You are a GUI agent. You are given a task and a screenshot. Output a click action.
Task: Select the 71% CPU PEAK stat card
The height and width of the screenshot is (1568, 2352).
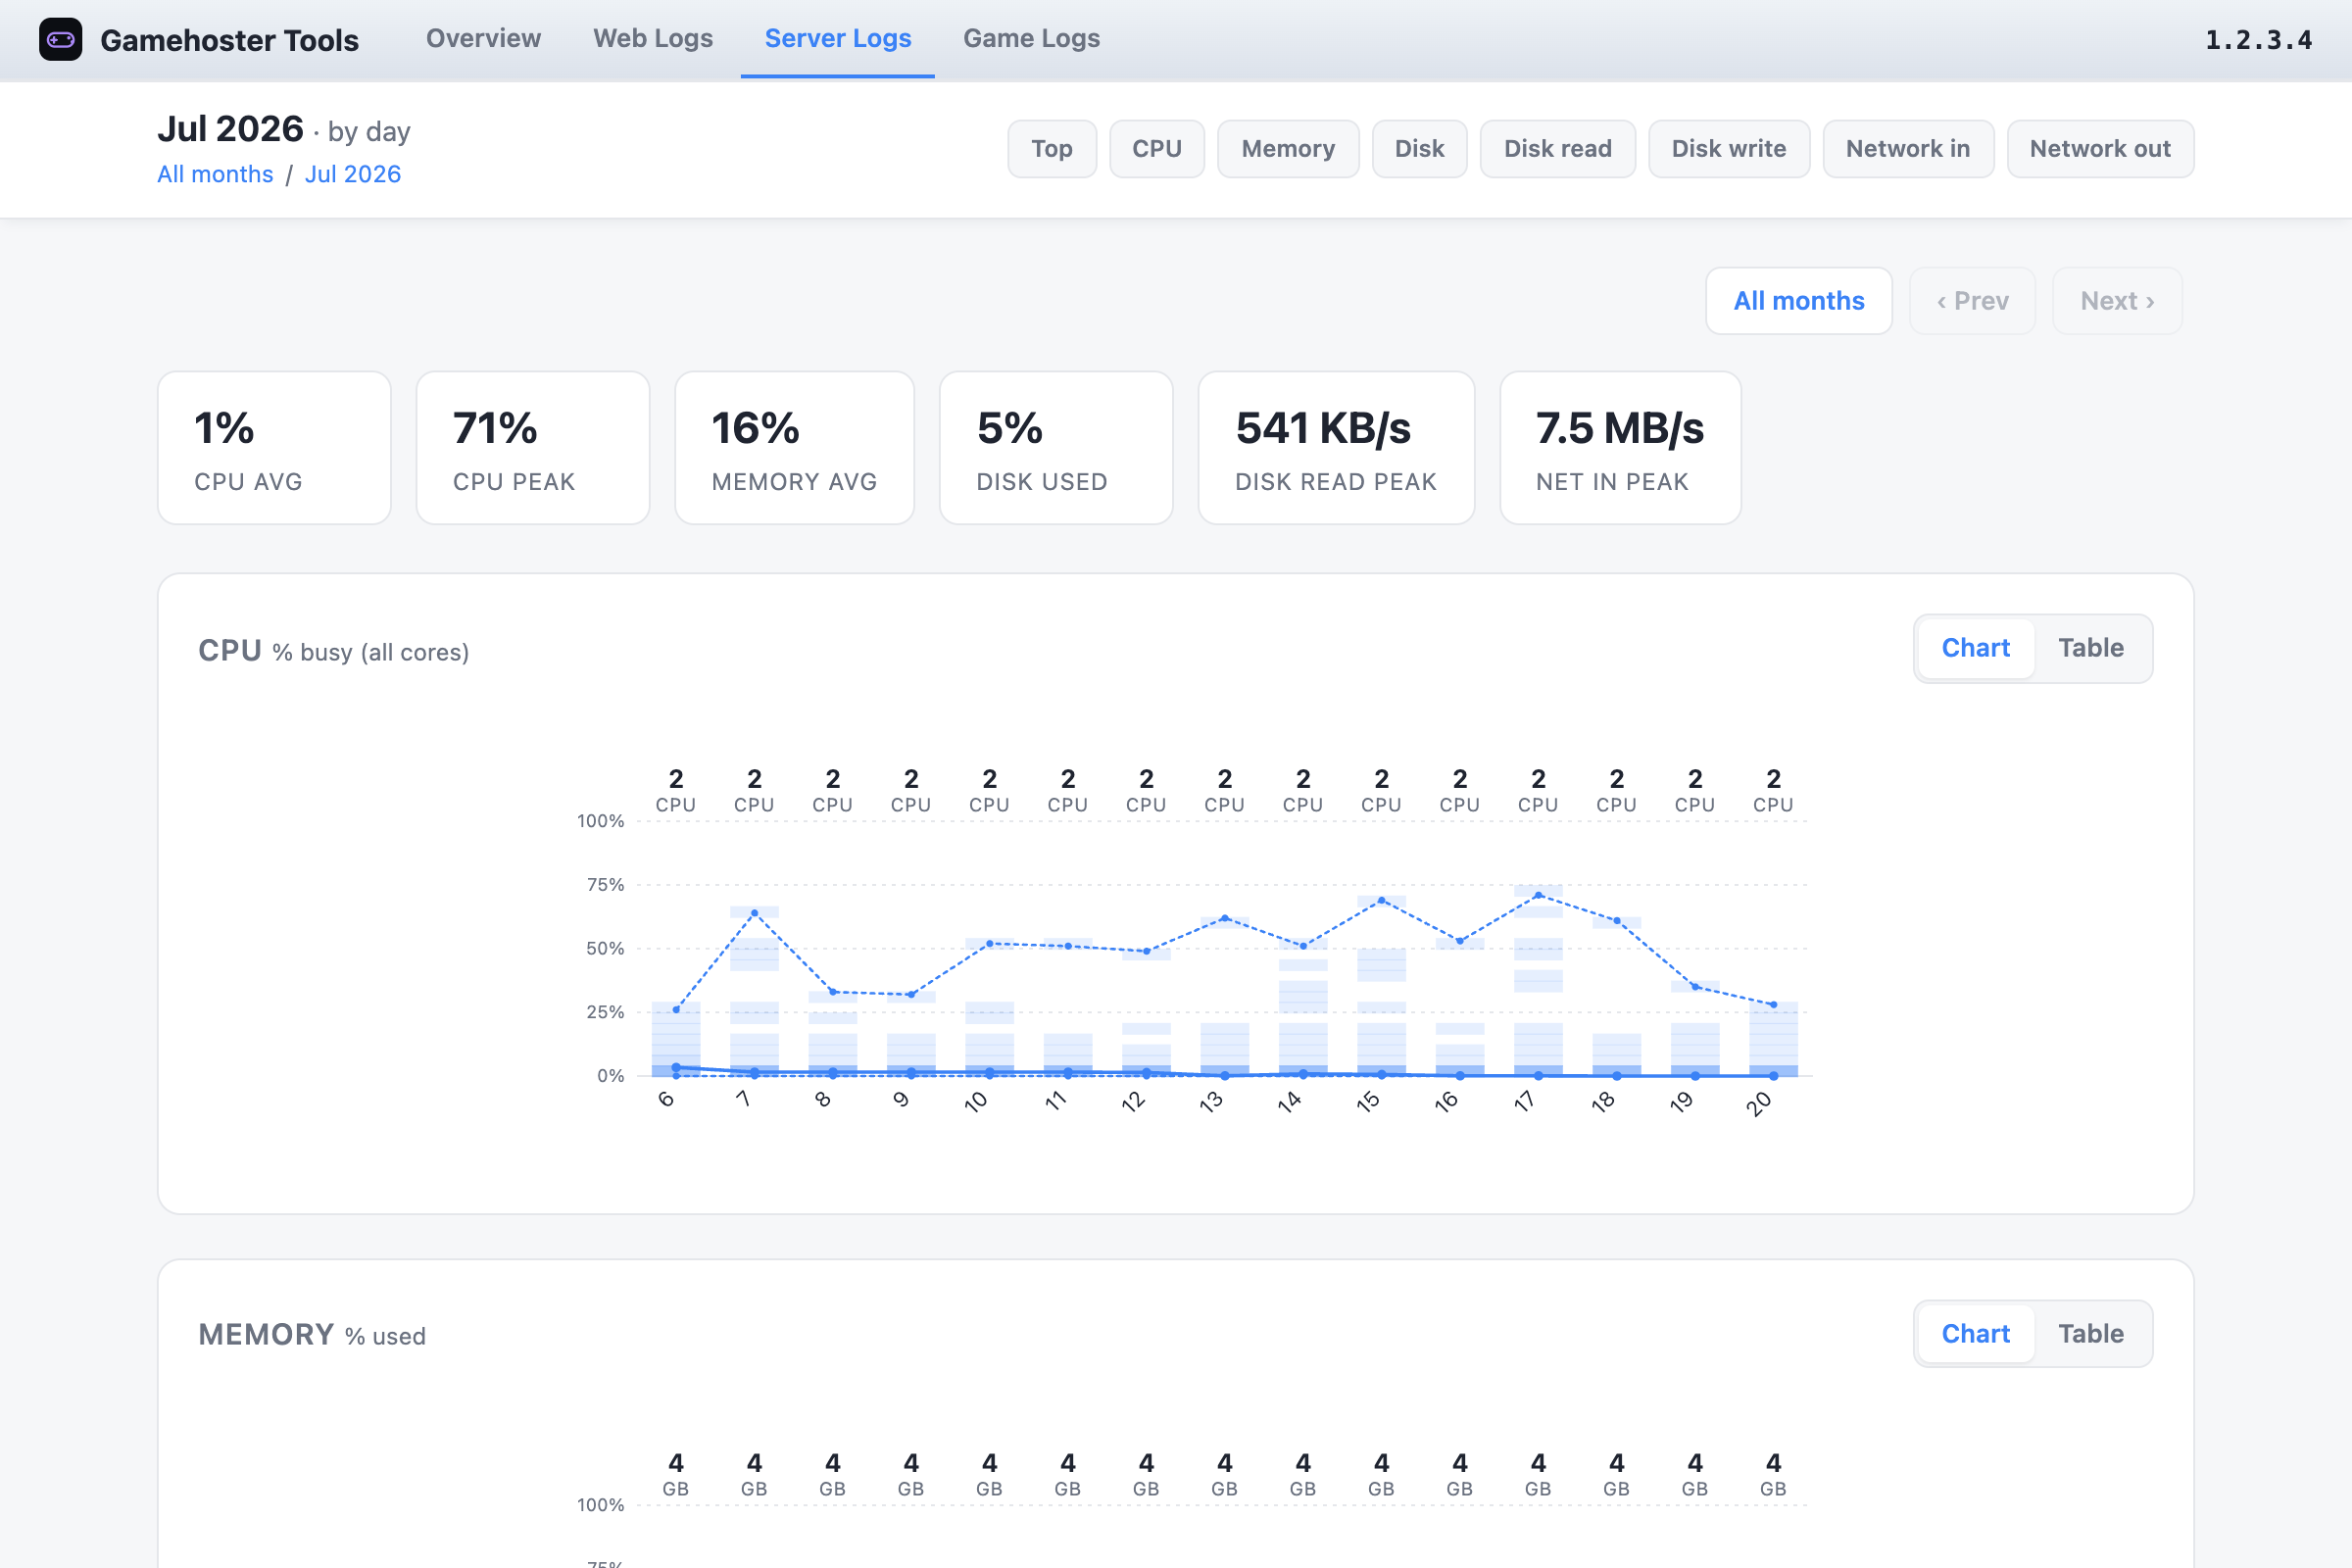[533, 448]
